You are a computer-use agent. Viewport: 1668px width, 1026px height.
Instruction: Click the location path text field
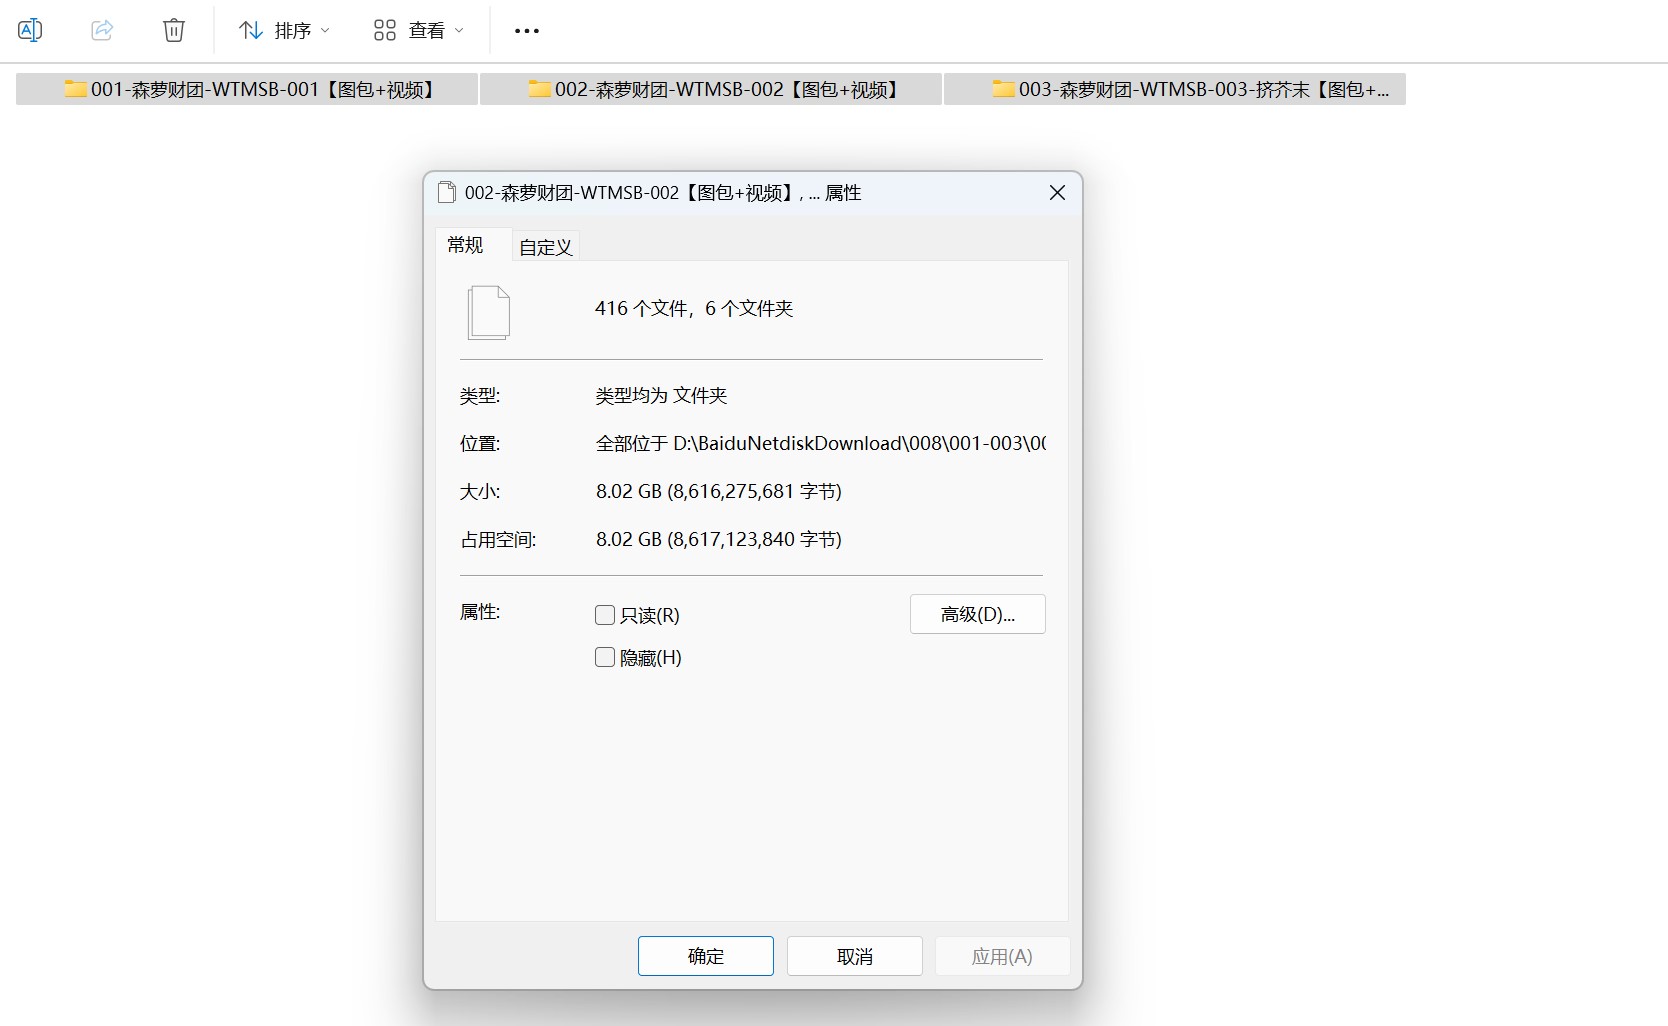point(820,443)
